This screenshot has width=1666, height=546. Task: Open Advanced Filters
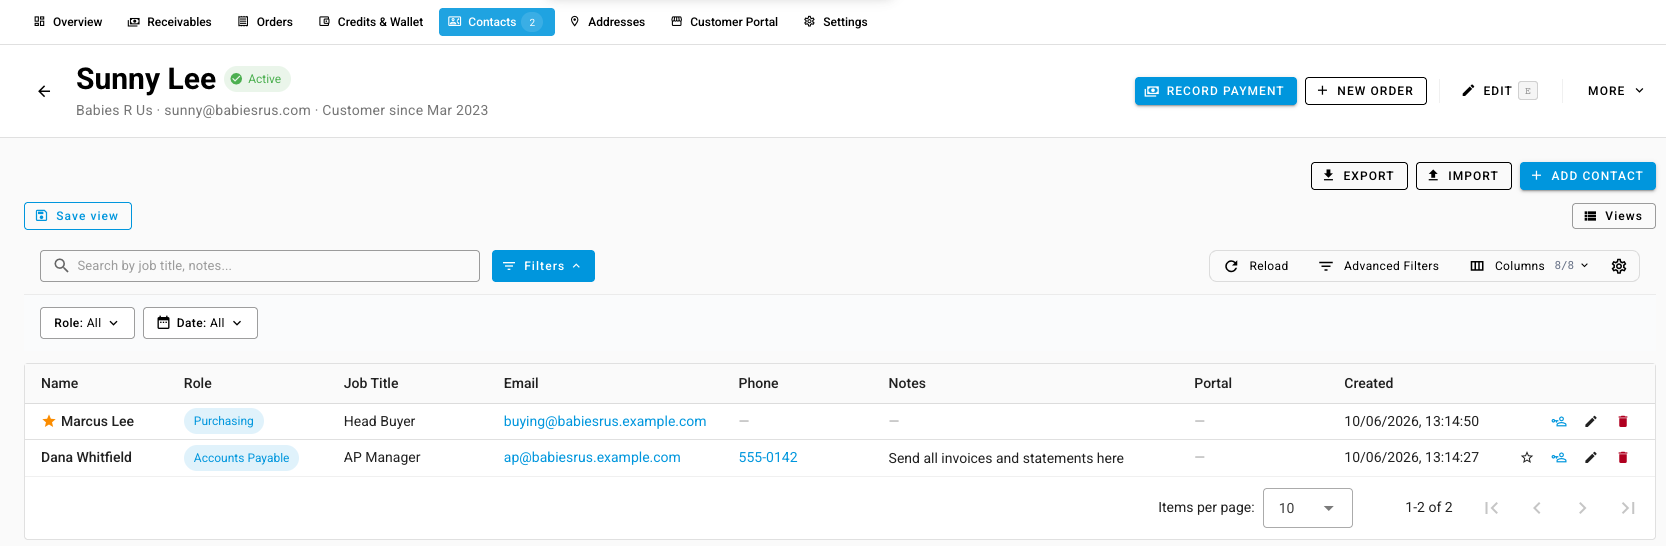[x=1378, y=266]
